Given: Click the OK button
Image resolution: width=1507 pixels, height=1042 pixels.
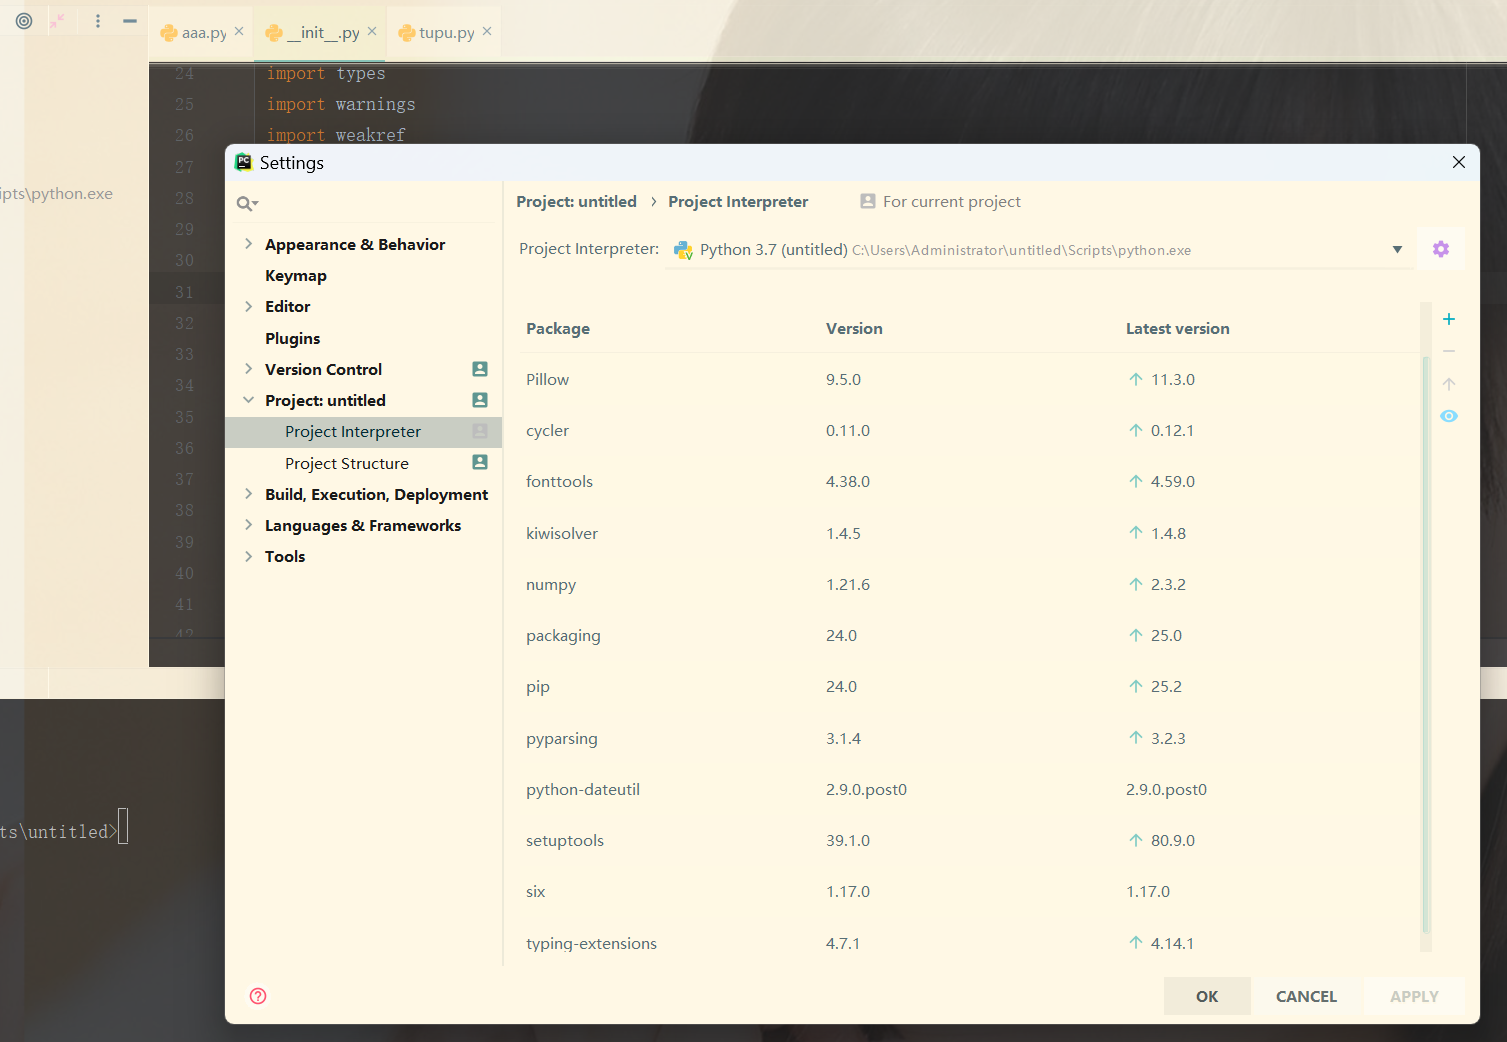Looking at the screenshot, I should pyautogui.click(x=1207, y=996).
